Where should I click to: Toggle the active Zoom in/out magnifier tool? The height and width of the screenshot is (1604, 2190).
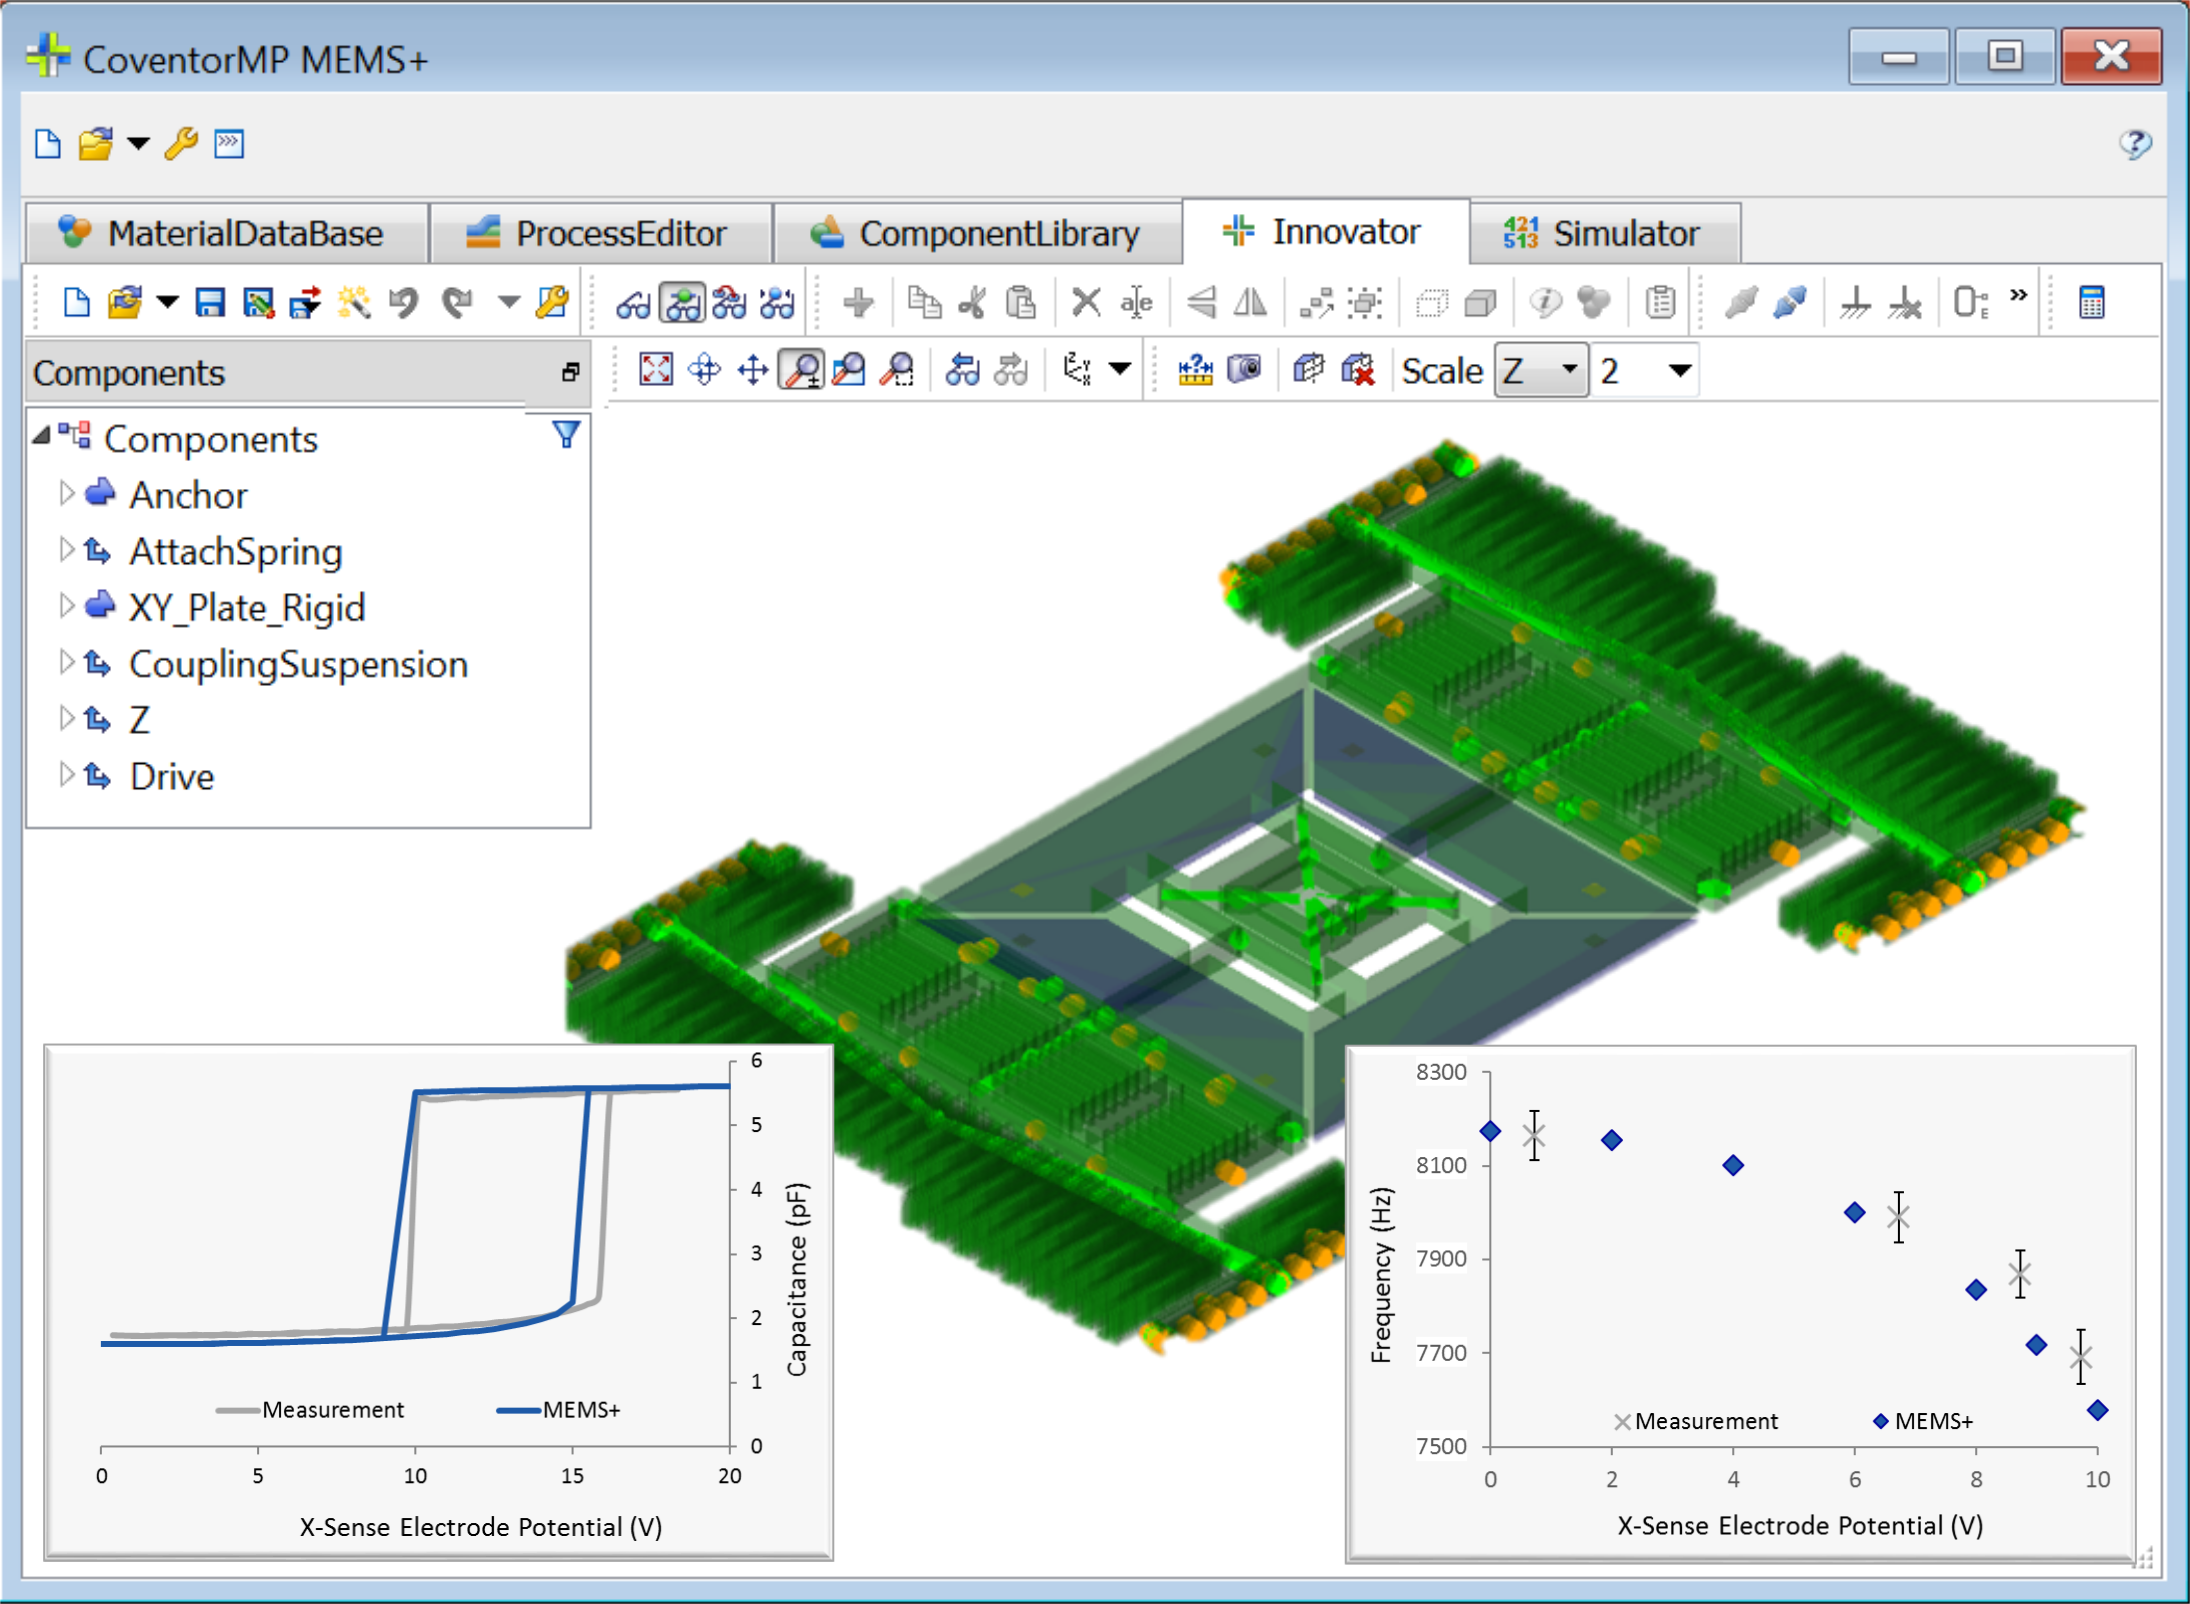click(801, 370)
